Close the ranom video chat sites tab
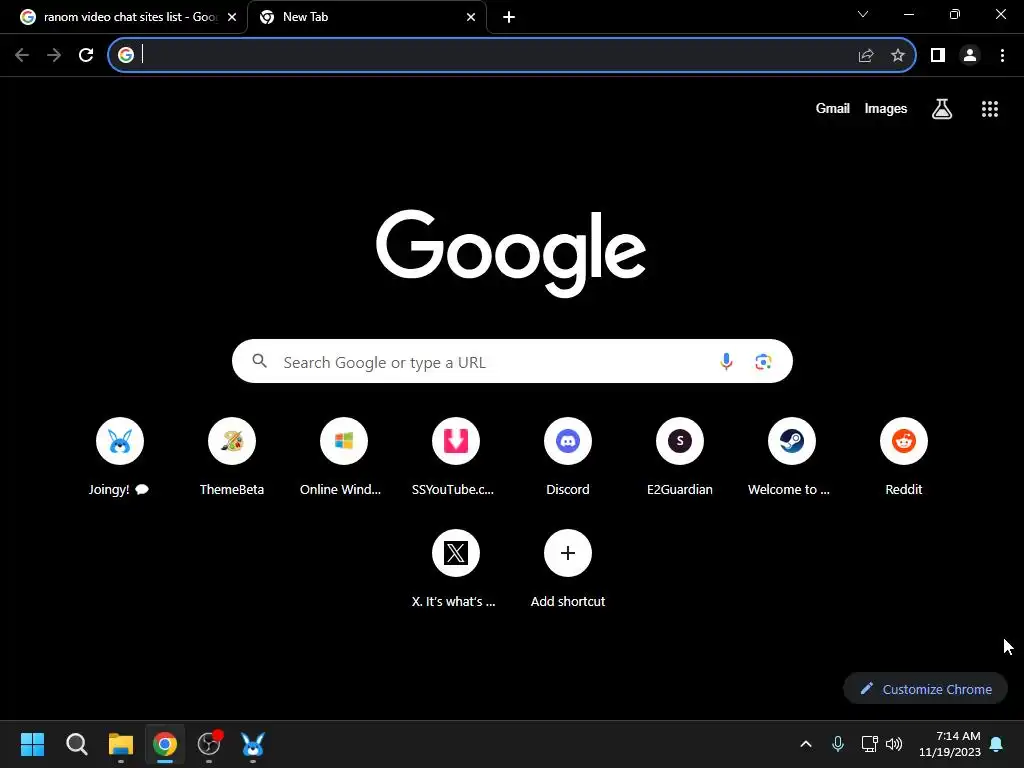 click(x=232, y=17)
